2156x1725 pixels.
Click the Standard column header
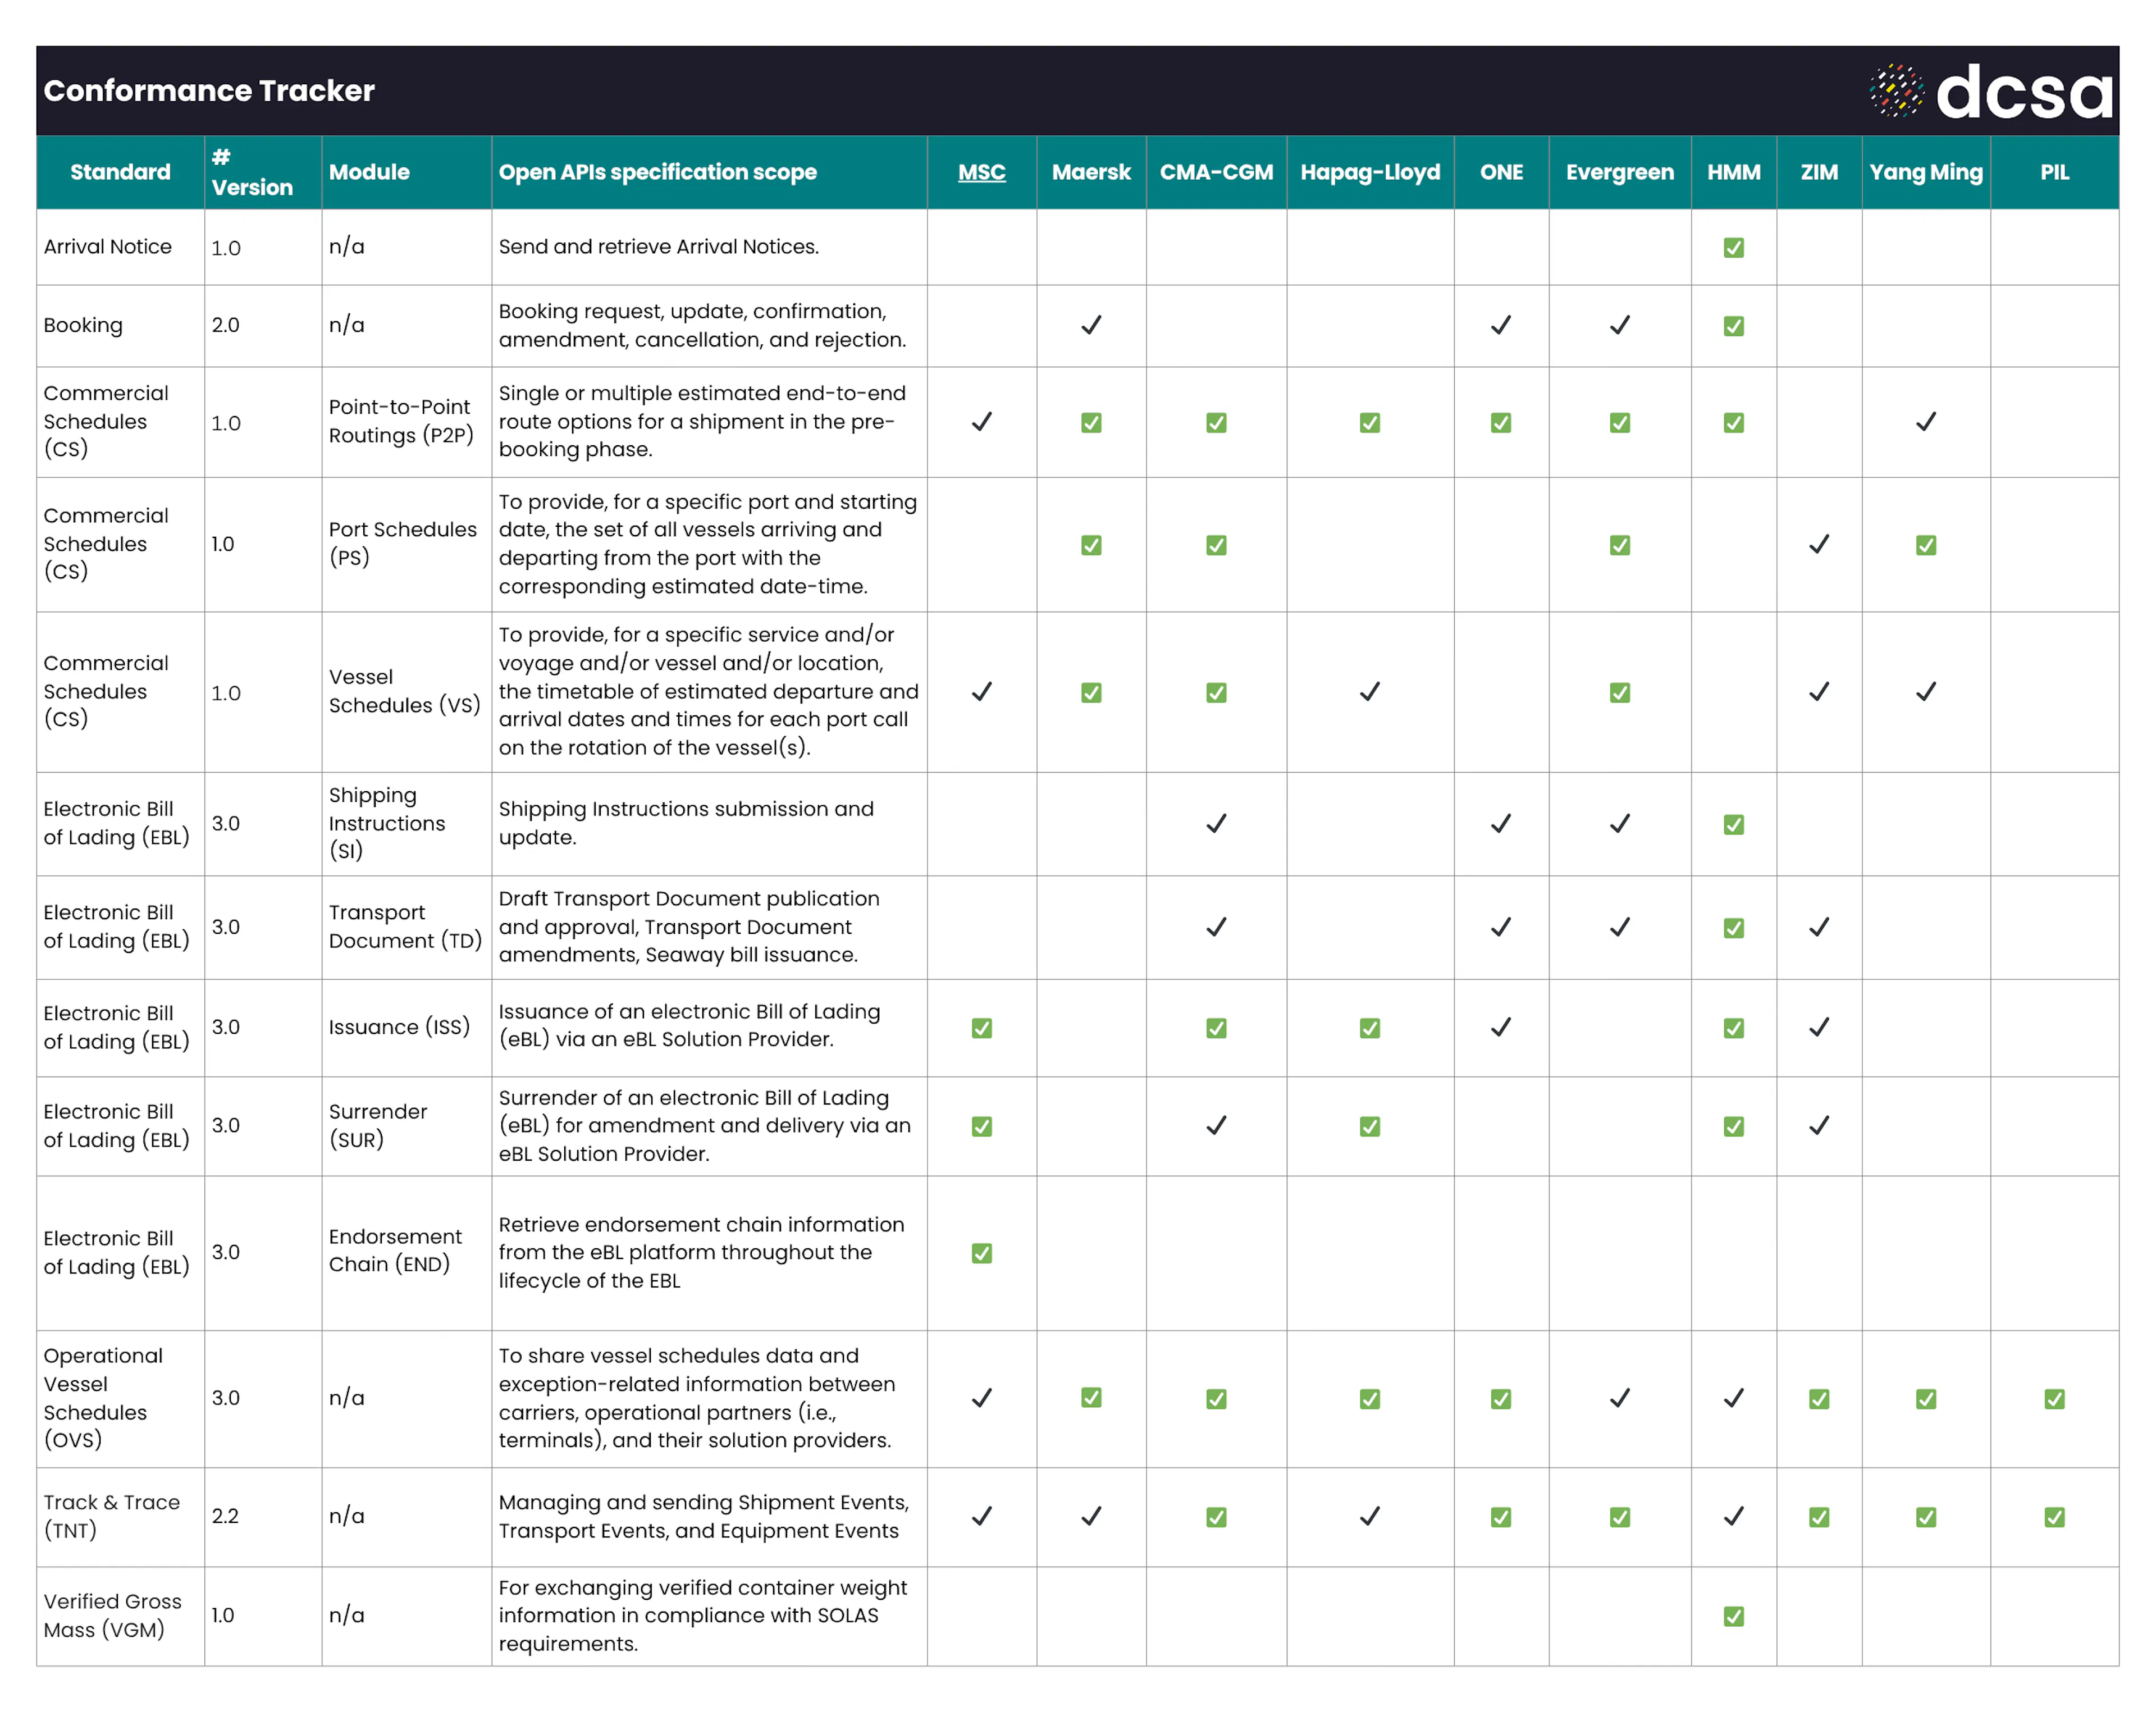pos(120,172)
